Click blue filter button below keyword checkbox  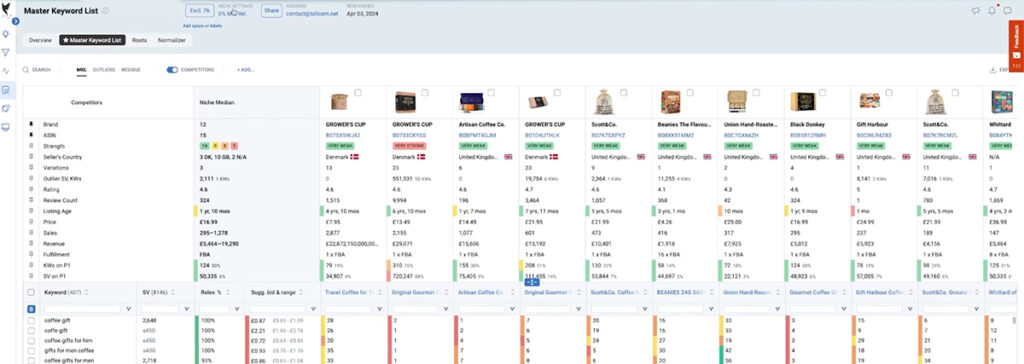31,308
